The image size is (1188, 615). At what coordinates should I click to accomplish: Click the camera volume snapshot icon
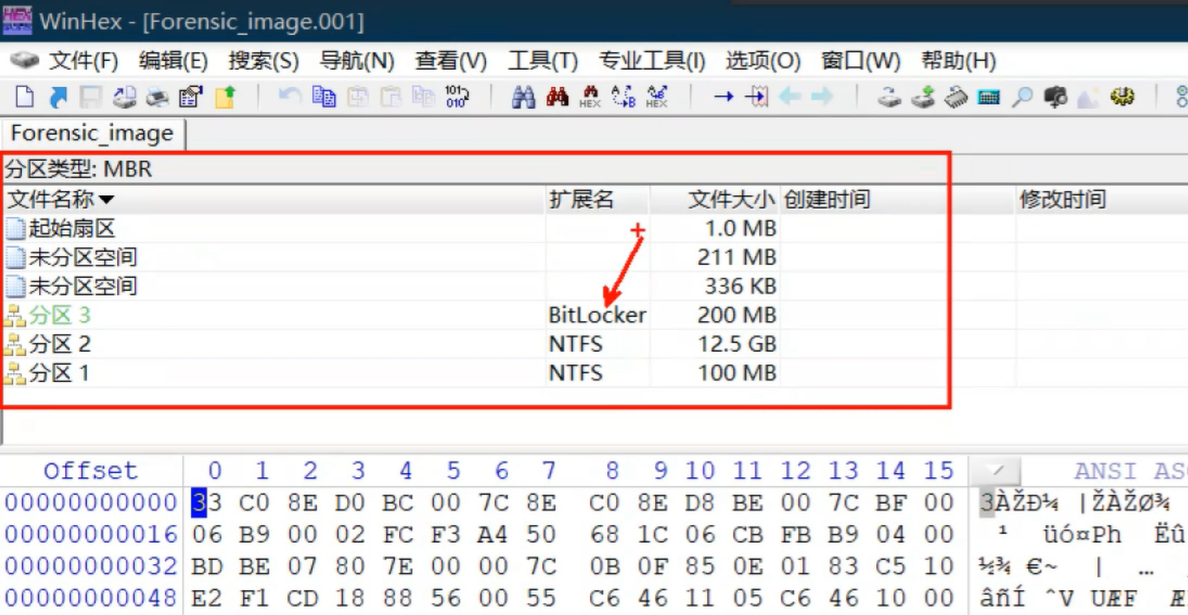coord(1055,97)
